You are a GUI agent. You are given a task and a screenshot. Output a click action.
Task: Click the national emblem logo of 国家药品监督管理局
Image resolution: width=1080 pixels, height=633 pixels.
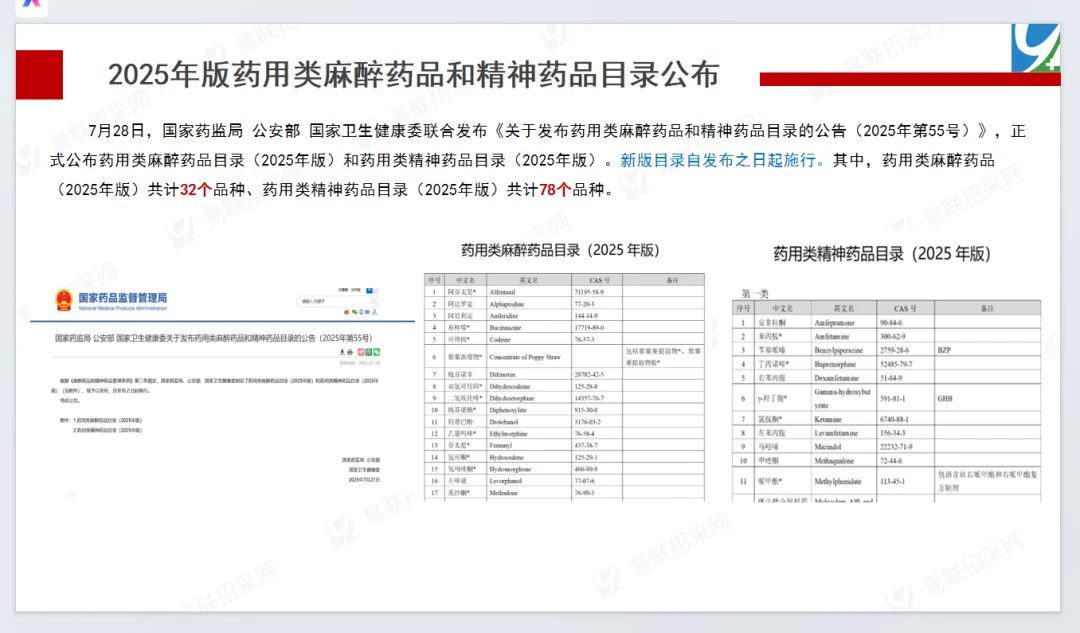(63, 300)
